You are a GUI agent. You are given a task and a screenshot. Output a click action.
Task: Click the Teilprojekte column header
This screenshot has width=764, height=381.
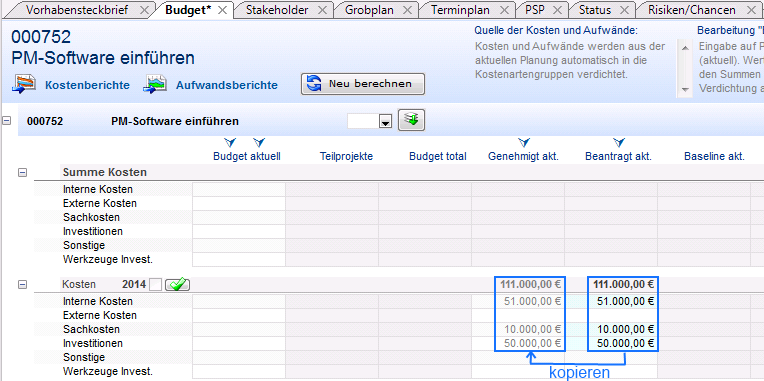click(x=346, y=156)
